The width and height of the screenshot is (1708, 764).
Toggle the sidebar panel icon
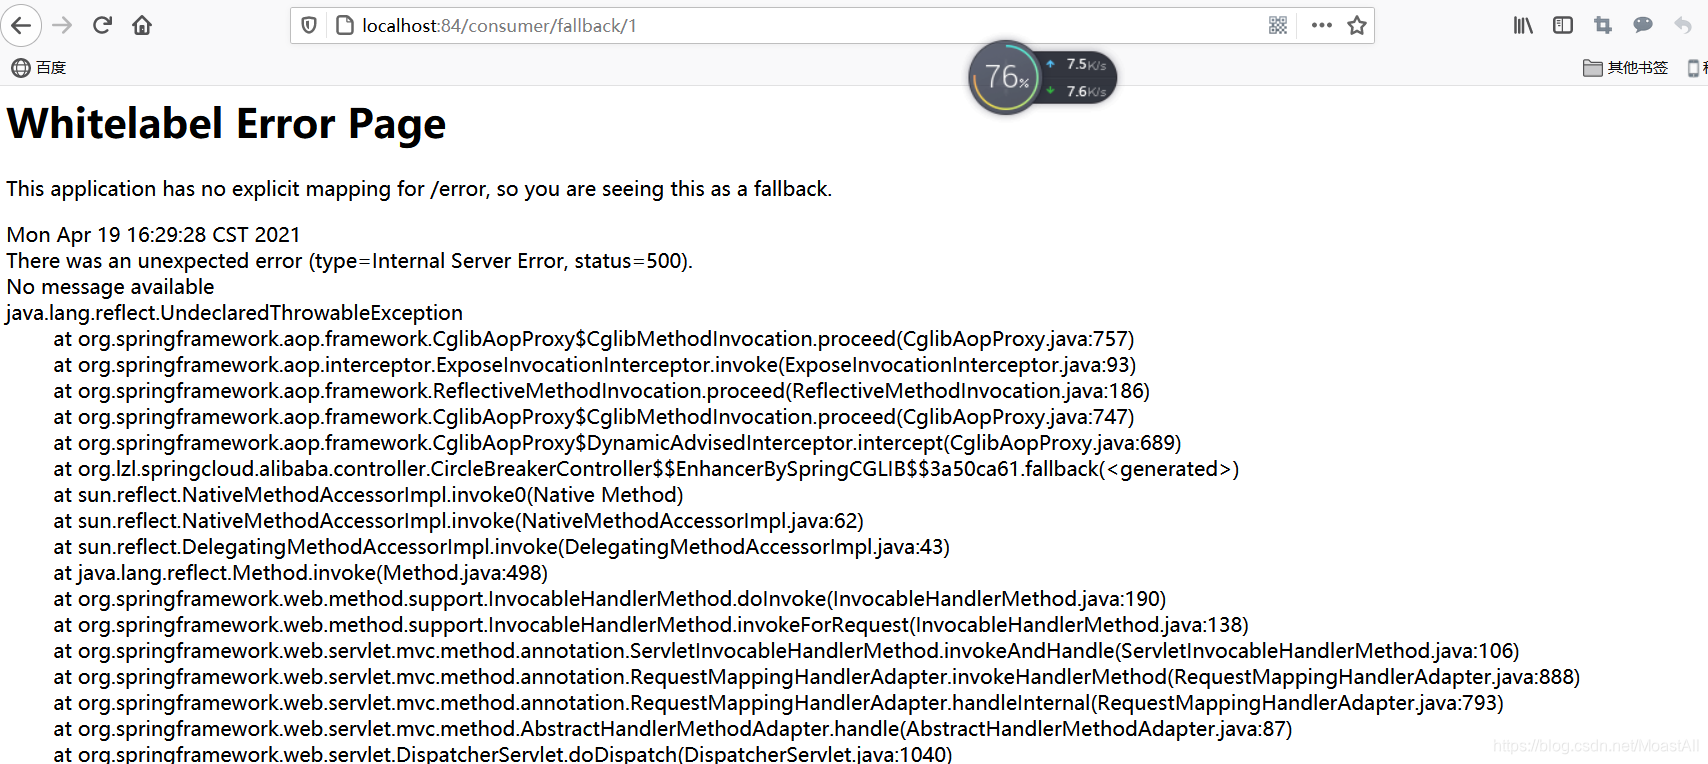pyautogui.click(x=1563, y=25)
